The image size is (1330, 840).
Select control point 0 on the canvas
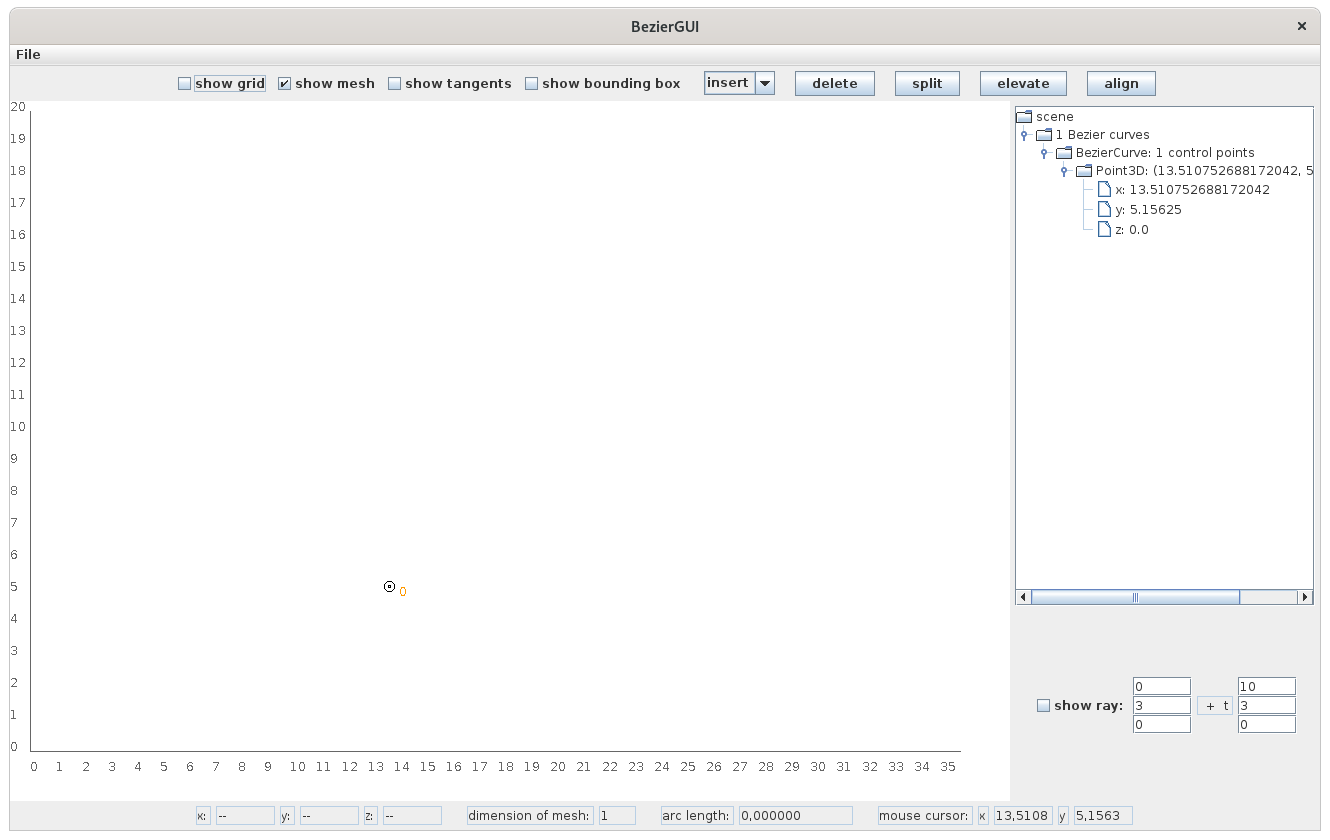(390, 587)
